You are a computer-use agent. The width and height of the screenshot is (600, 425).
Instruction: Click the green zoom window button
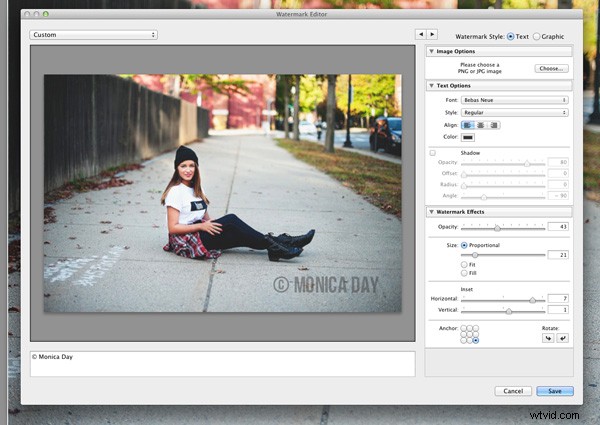tap(46, 14)
